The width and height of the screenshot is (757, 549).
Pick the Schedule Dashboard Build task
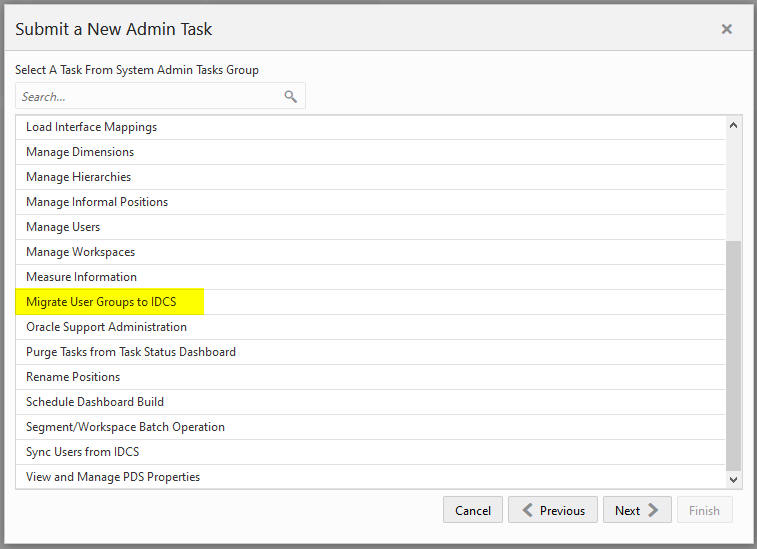[x=370, y=402]
